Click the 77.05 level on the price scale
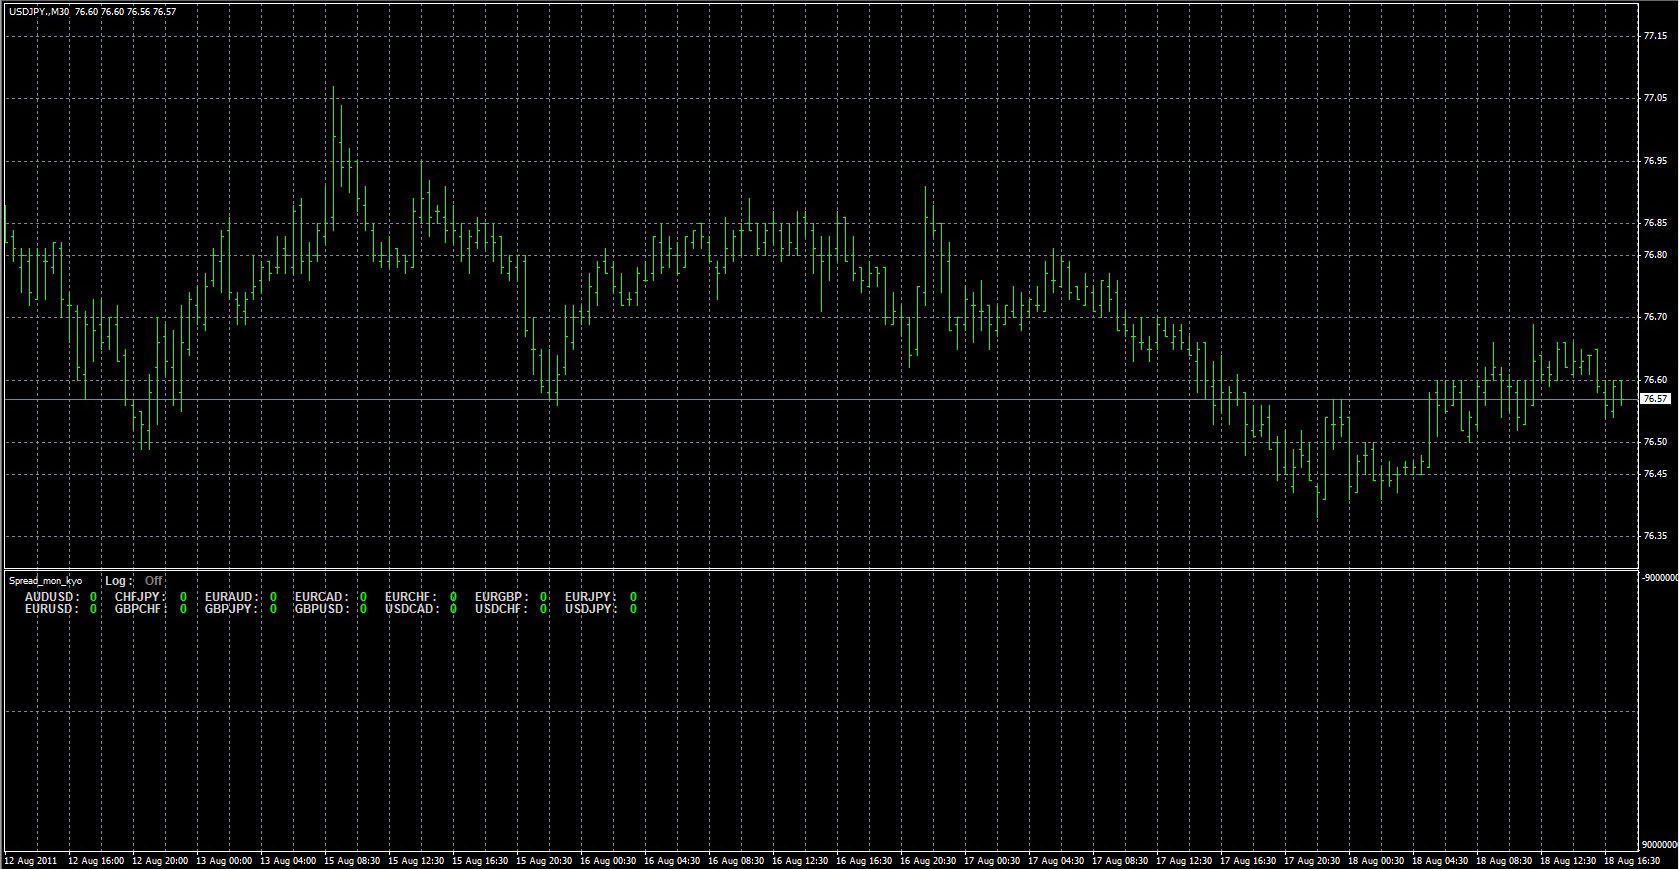Image resolution: width=1680 pixels, height=869 pixels. [1655, 98]
